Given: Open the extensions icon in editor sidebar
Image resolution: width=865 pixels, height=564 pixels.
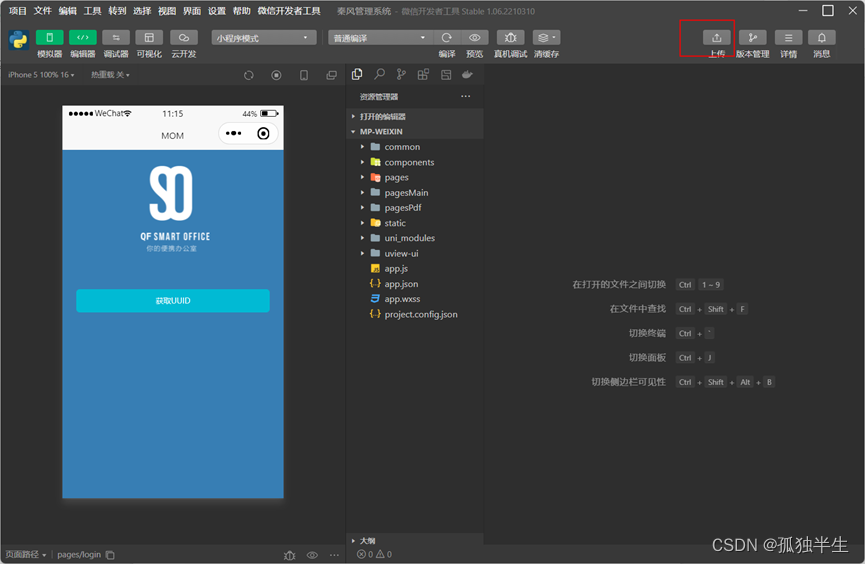Looking at the screenshot, I should pyautogui.click(x=423, y=74).
